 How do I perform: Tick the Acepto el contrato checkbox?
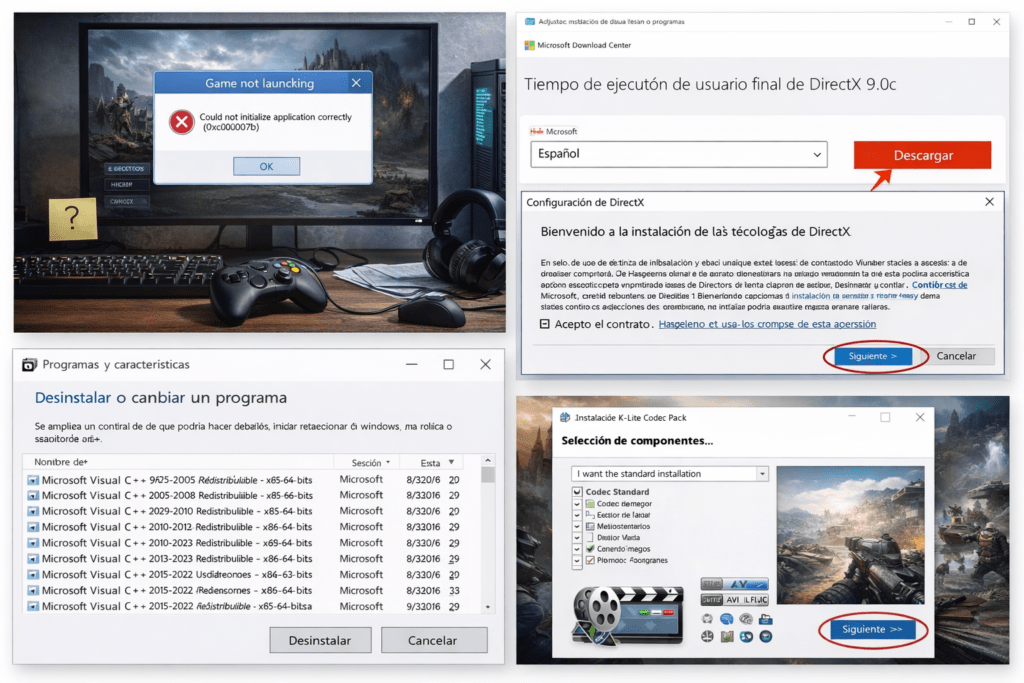coord(545,324)
